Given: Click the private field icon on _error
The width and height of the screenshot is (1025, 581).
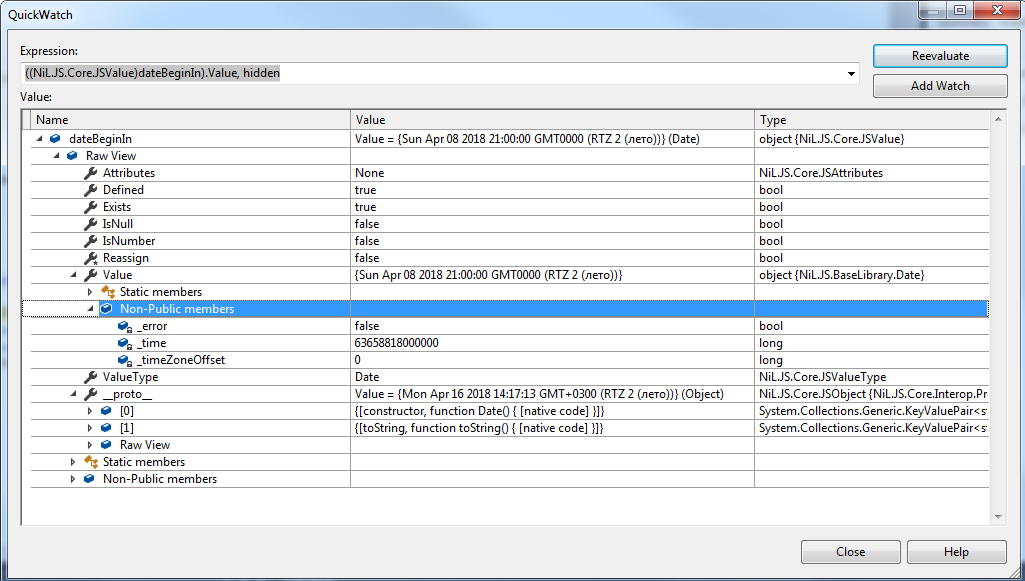Looking at the screenshot, I should [124, 325].
